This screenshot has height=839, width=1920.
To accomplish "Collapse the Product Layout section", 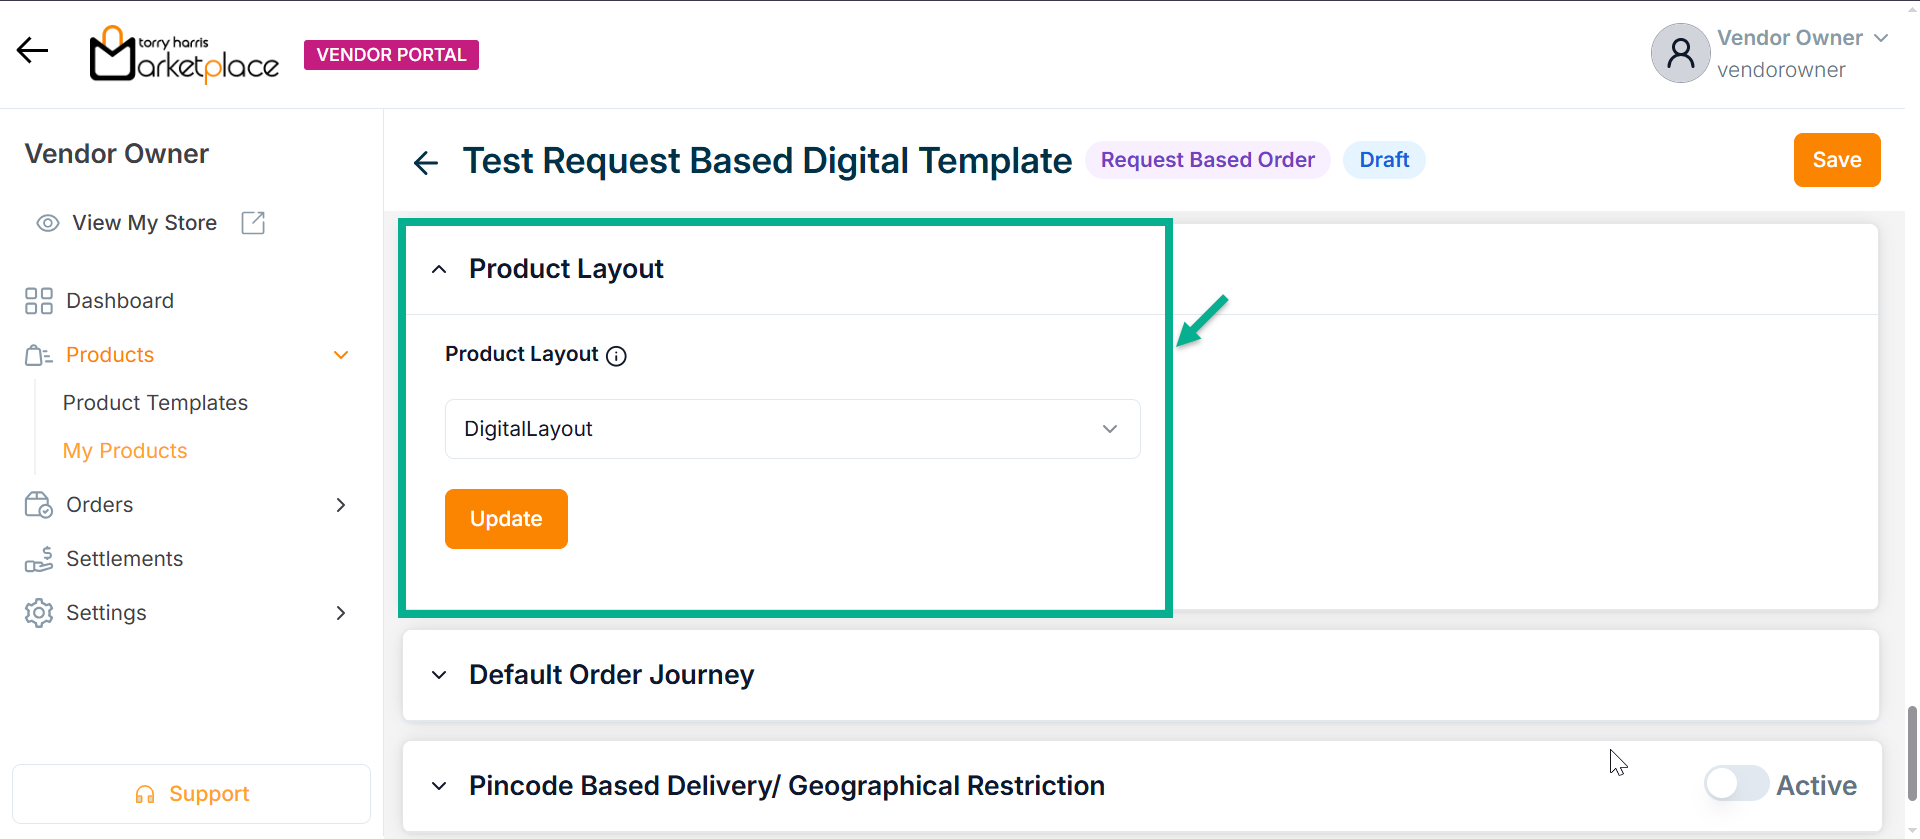I will tap(439, 269).
